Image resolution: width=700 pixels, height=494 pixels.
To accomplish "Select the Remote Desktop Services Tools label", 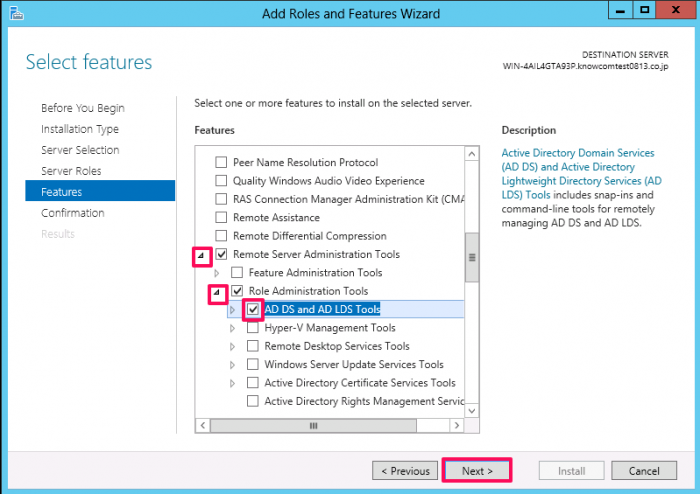I will [x=337, y=346].
